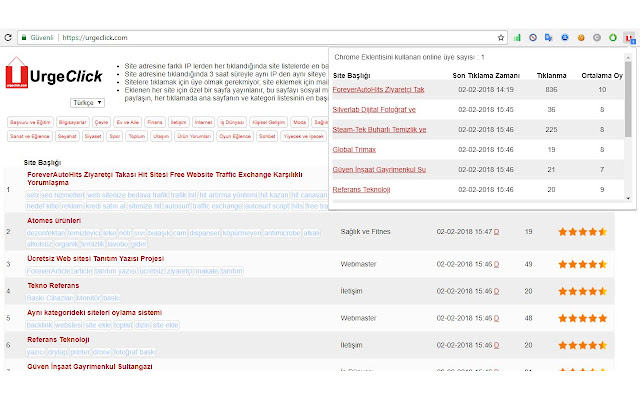Screen dimensions: 640x400
Task: Click D link in Atomes ürünleri row
Action: coord(496,232)
